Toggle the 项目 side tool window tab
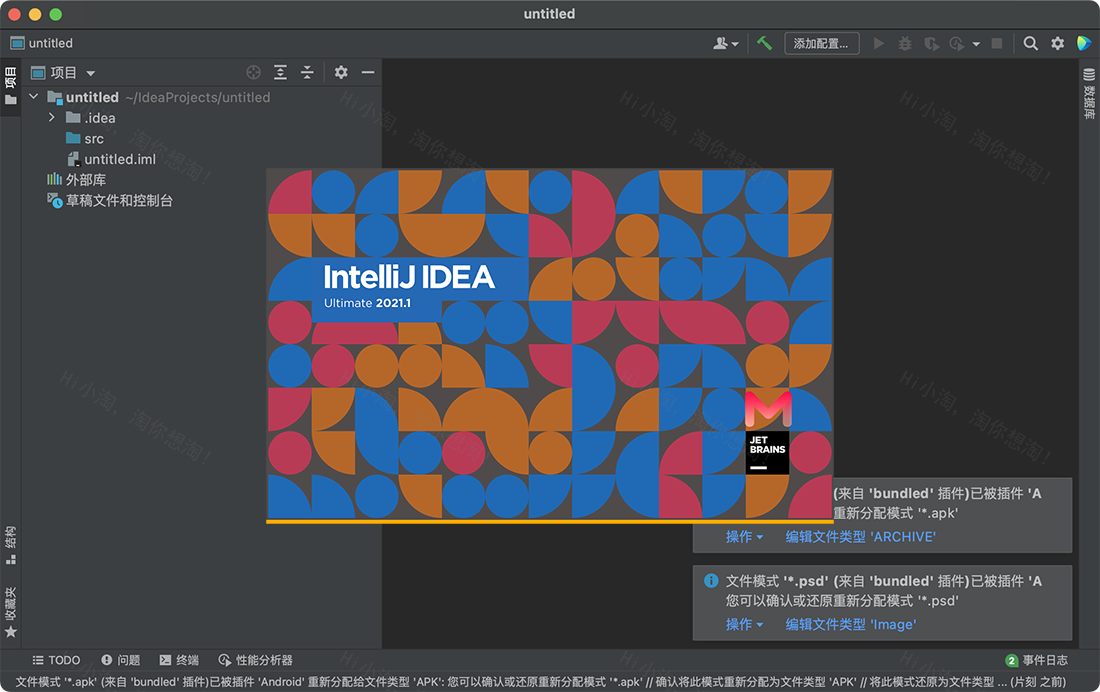This screenshot has height=692, width=1100. tap(11, 86)
